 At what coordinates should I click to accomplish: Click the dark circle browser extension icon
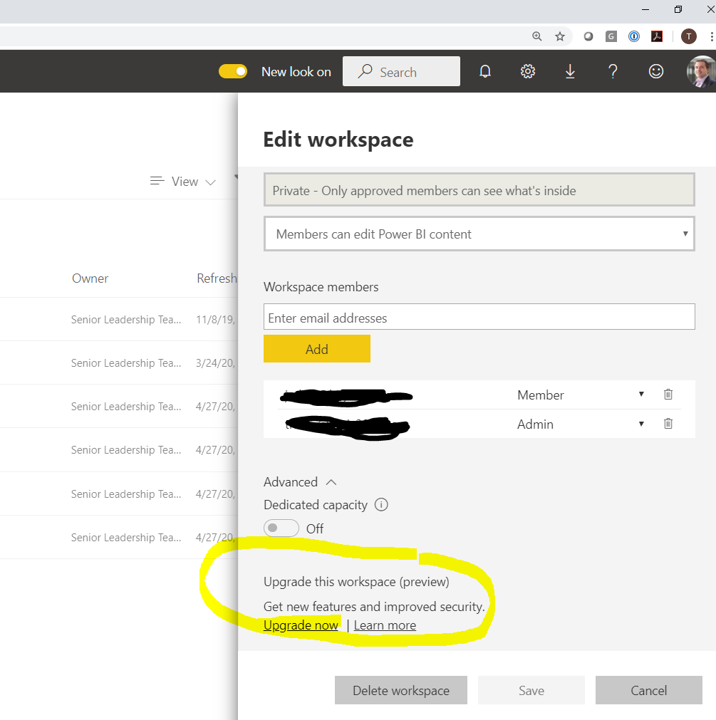point(588,36)
